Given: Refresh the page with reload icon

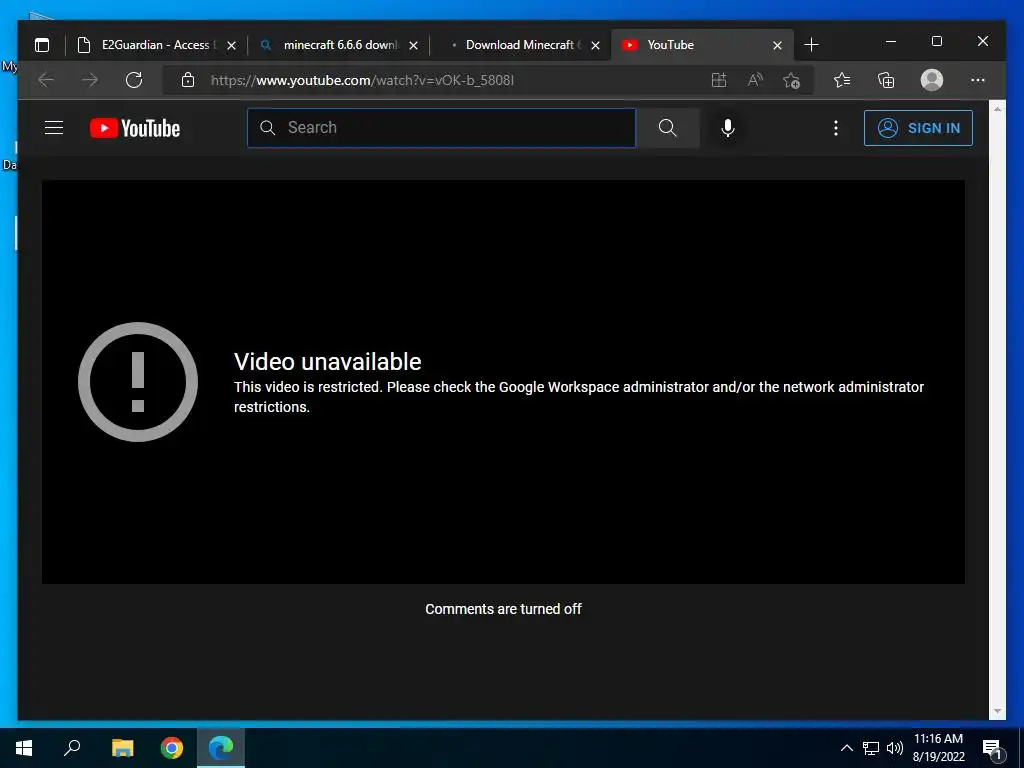Looking at the screenshot, I should 134,80.
